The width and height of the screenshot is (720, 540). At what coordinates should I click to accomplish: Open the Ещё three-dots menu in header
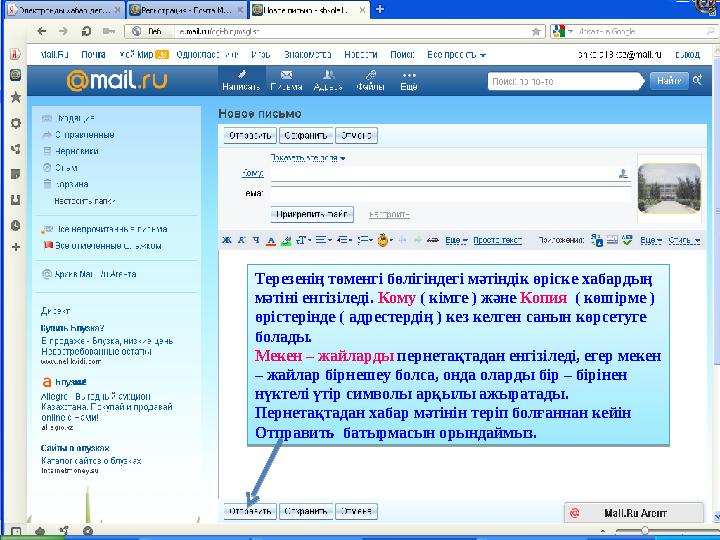pyautogui.click(x=409, y=80)
